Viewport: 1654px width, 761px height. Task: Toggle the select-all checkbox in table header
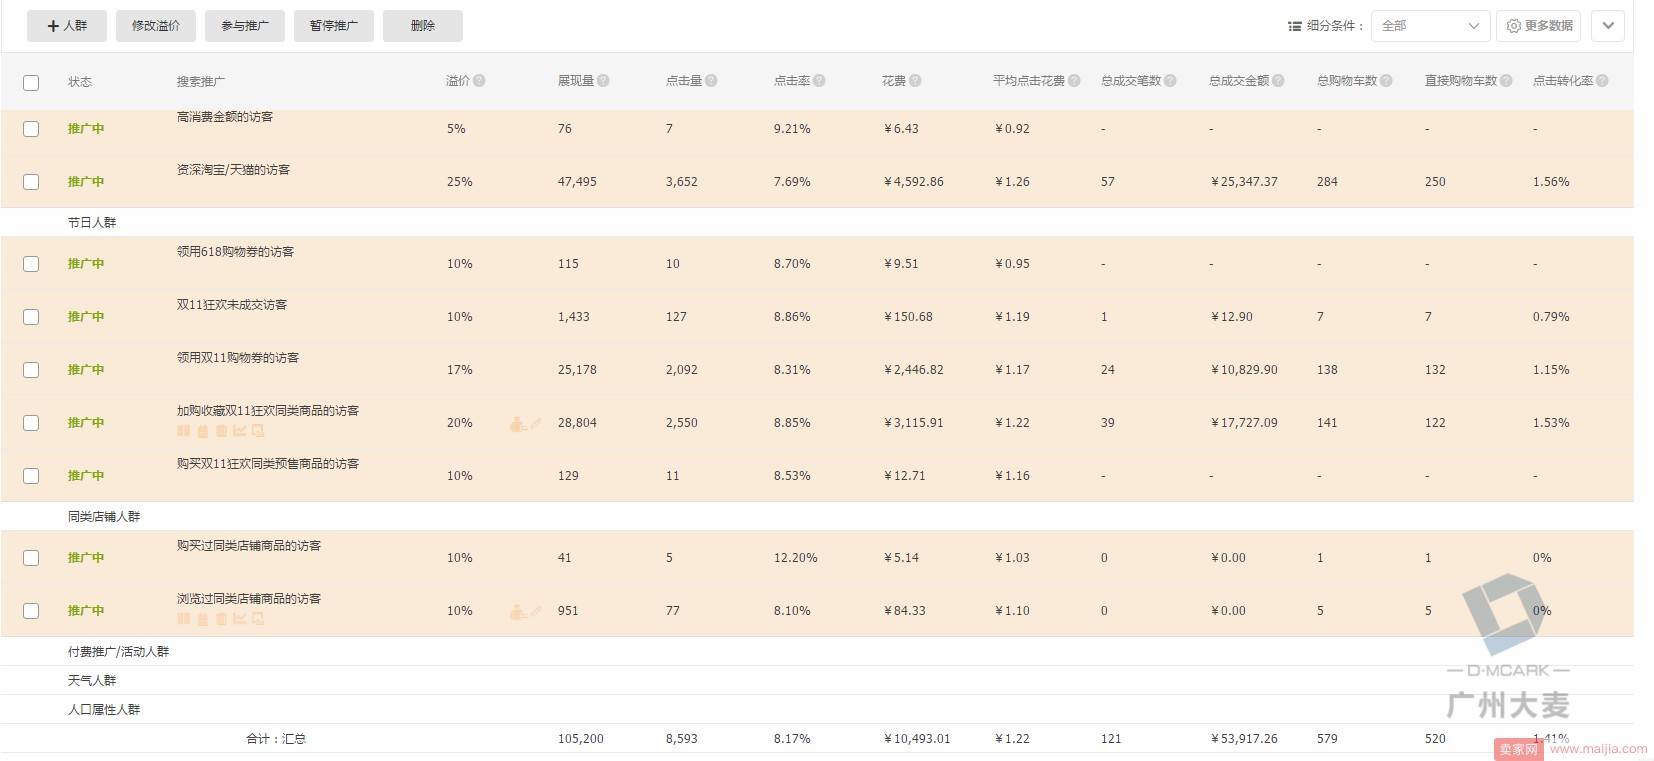31,82
